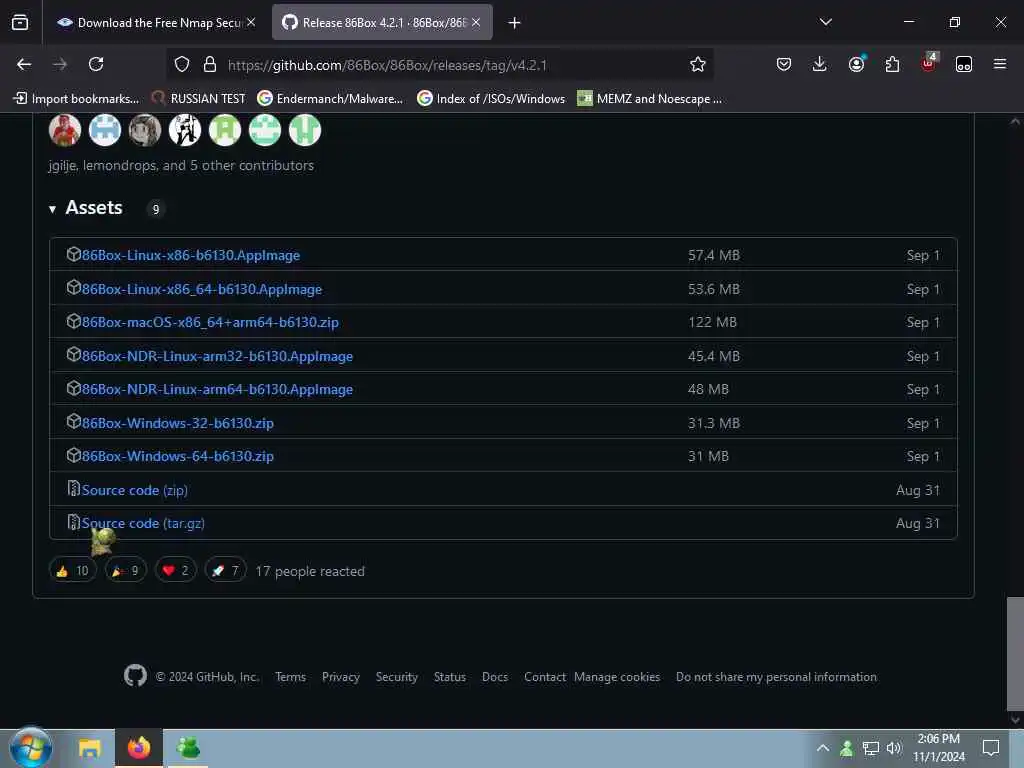Image resolution: width=1024 pixels, height=768 pixels.
Task: Open the Firefox hamburger application menu
Action: (999, 64)
